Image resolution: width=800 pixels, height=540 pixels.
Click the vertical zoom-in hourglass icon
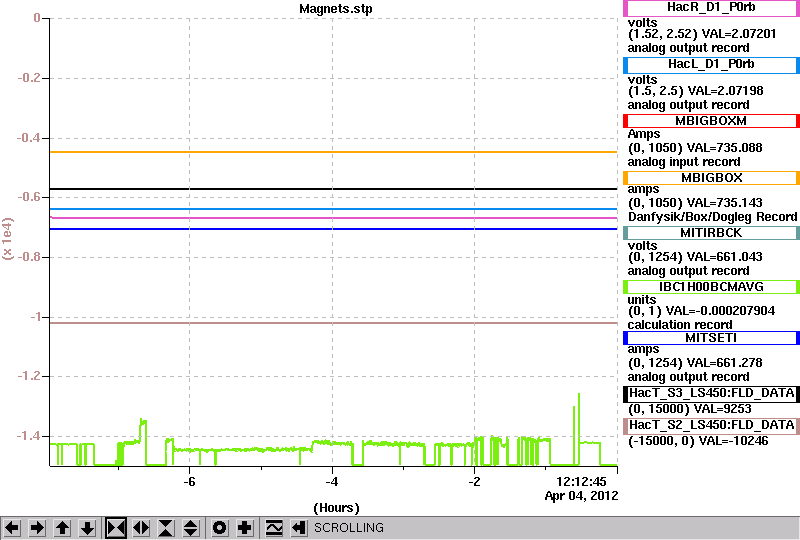click(x=166, y=528)
